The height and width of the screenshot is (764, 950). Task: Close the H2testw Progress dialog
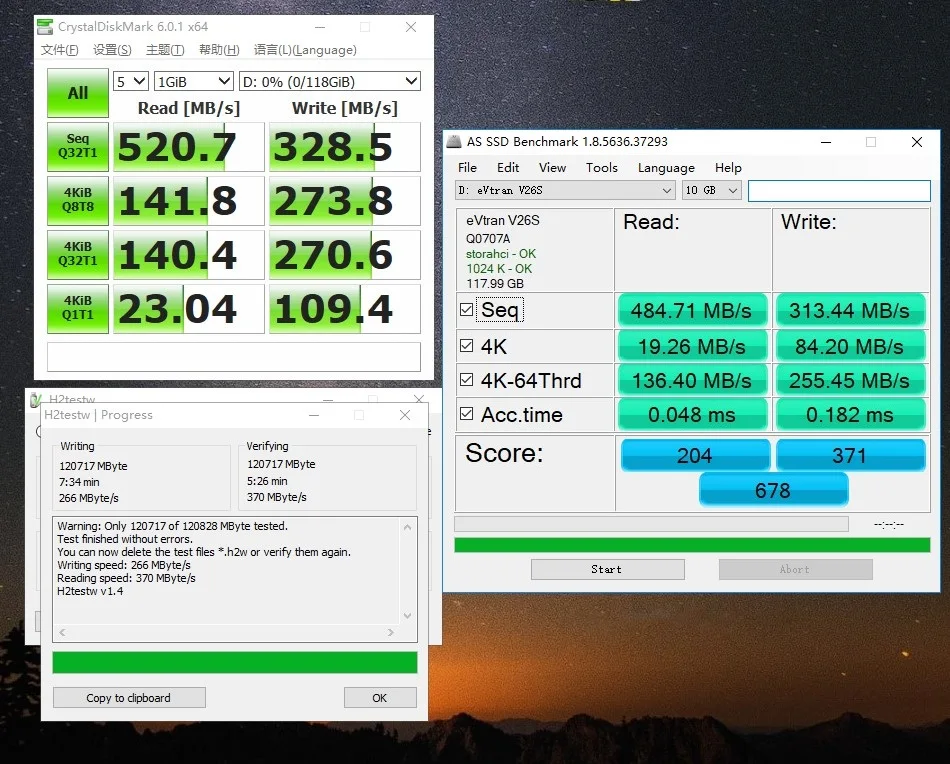click(x=405, y=415)
